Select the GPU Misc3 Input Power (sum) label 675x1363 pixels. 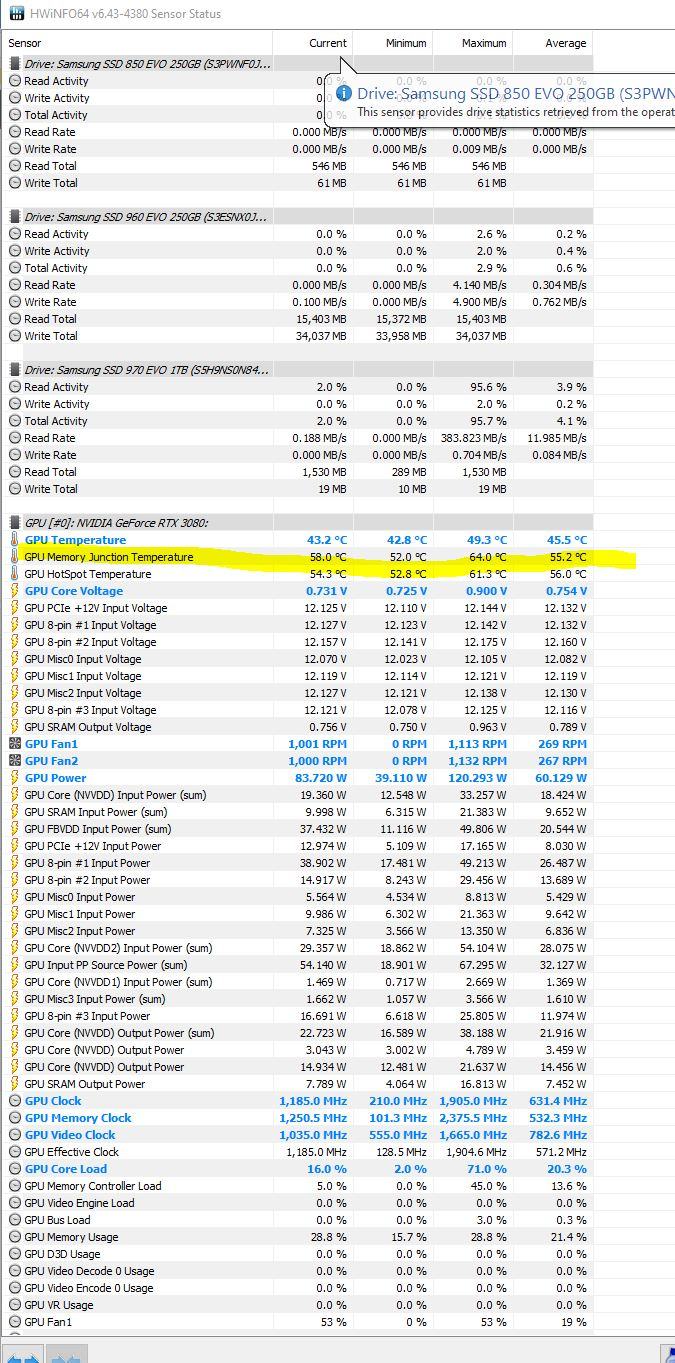click(94, 999)
